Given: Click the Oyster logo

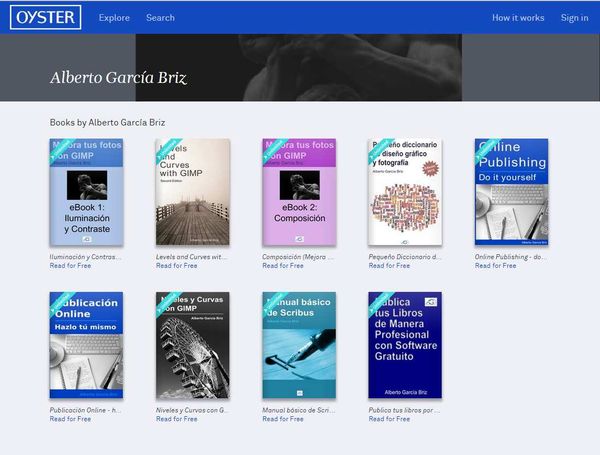Looking at the screenshot, I should (x=46, y=17).
